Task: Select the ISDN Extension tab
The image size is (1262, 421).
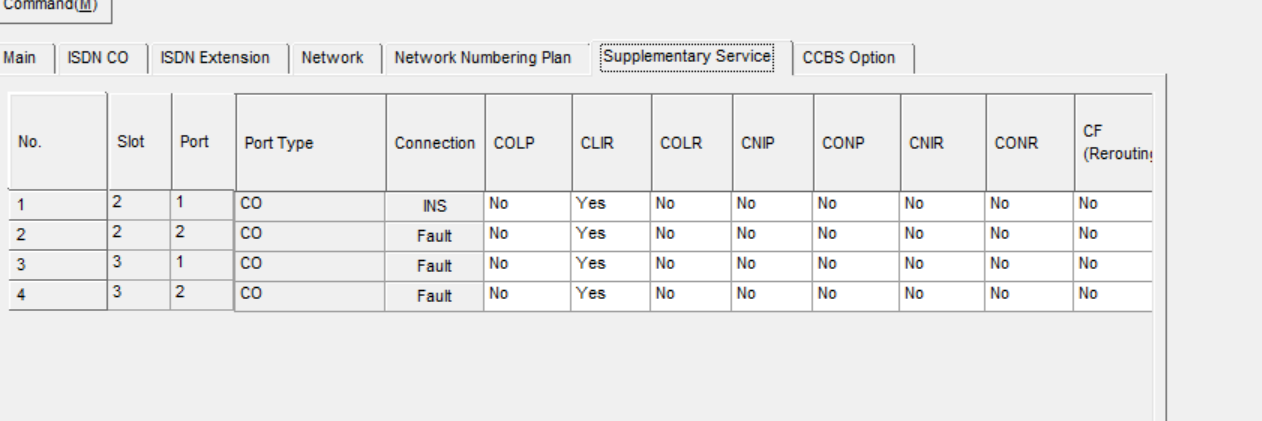Action: (x=215, y=58)
